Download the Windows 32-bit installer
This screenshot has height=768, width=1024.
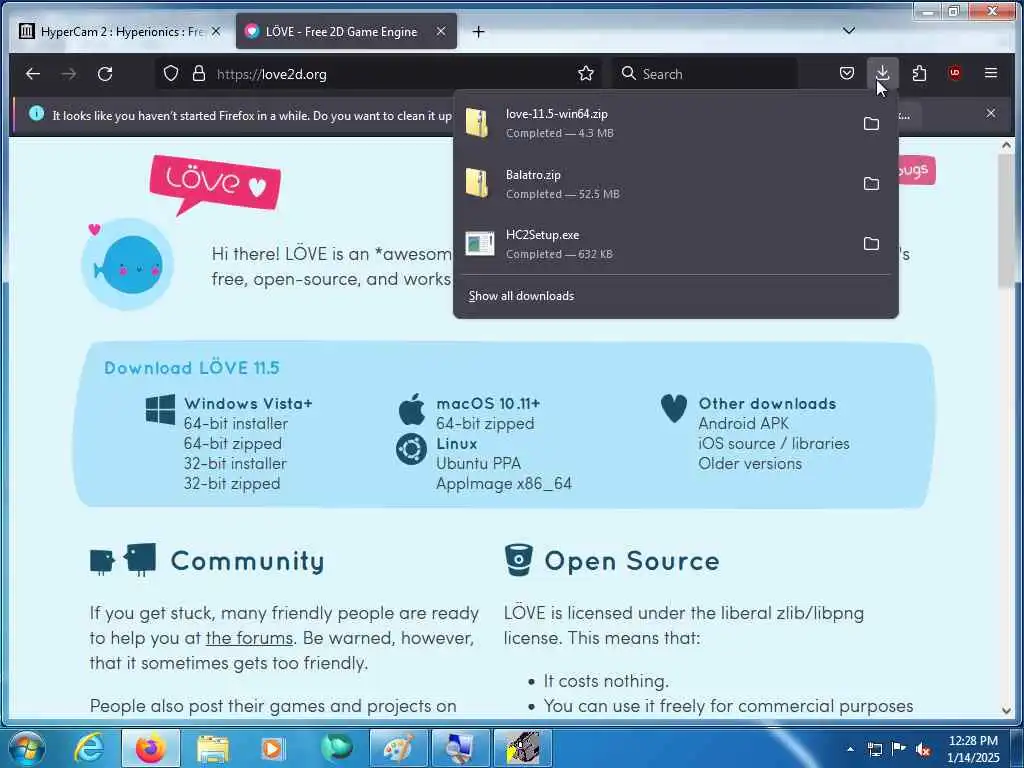pyautogui.click(x=235, y=464)
